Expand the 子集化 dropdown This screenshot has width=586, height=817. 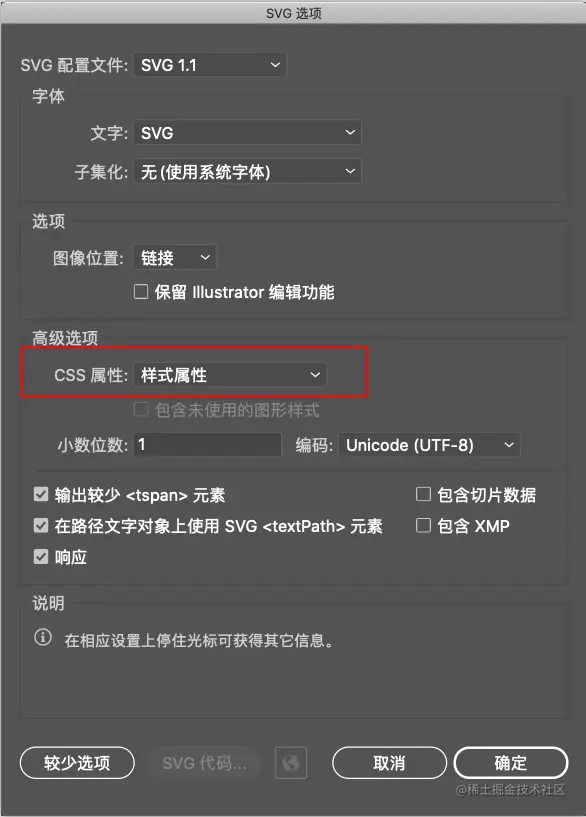[247, 171]
